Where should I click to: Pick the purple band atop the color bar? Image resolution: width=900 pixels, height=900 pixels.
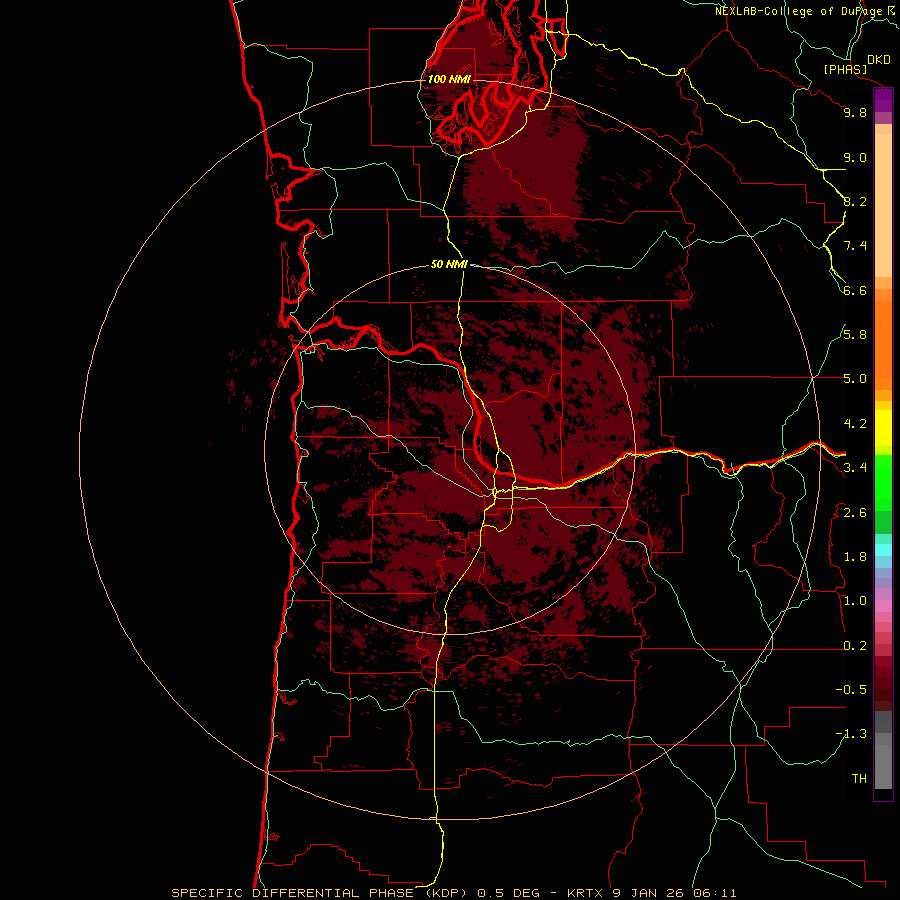pyautogui.click(x=883, y=100)
